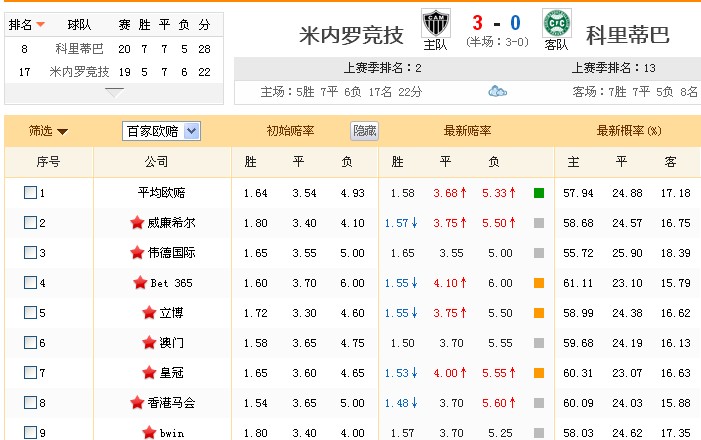Click the red star beside 伟德国际

[137, 253]
